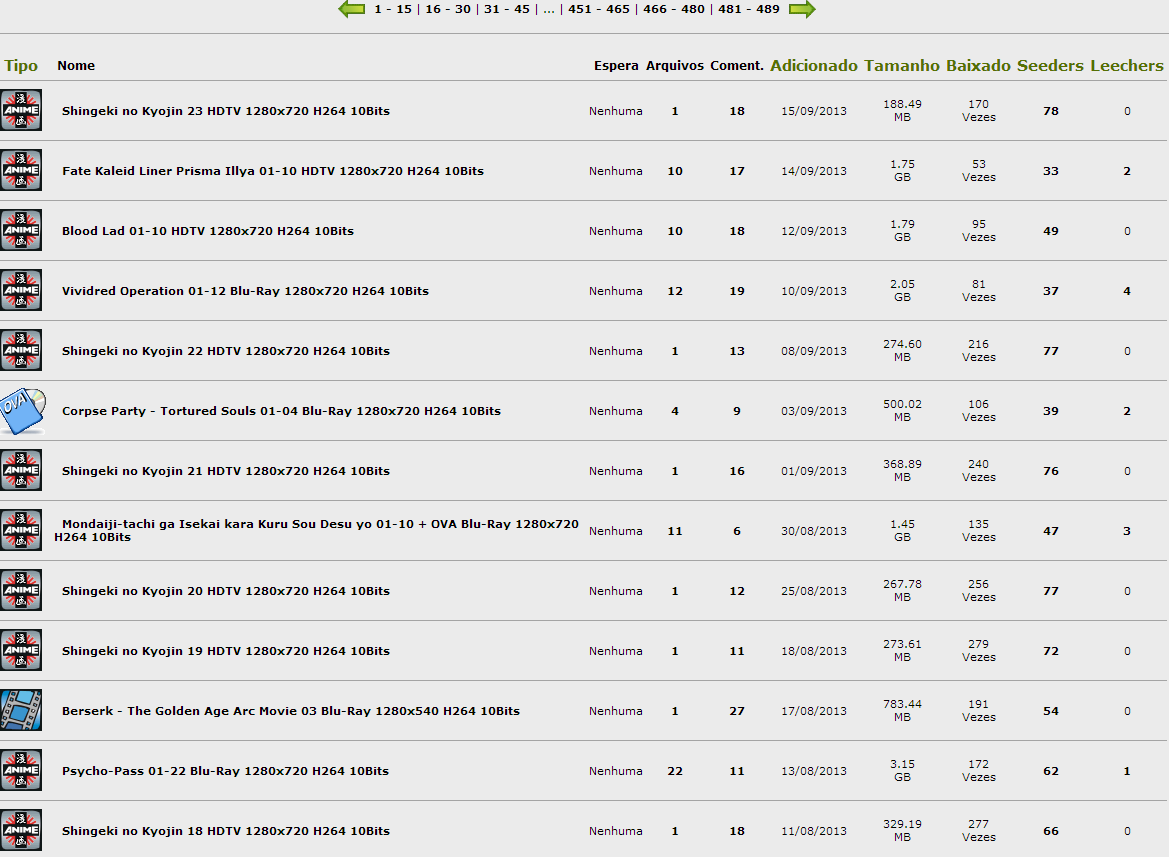Sort list by Adicionado column header

814,66
